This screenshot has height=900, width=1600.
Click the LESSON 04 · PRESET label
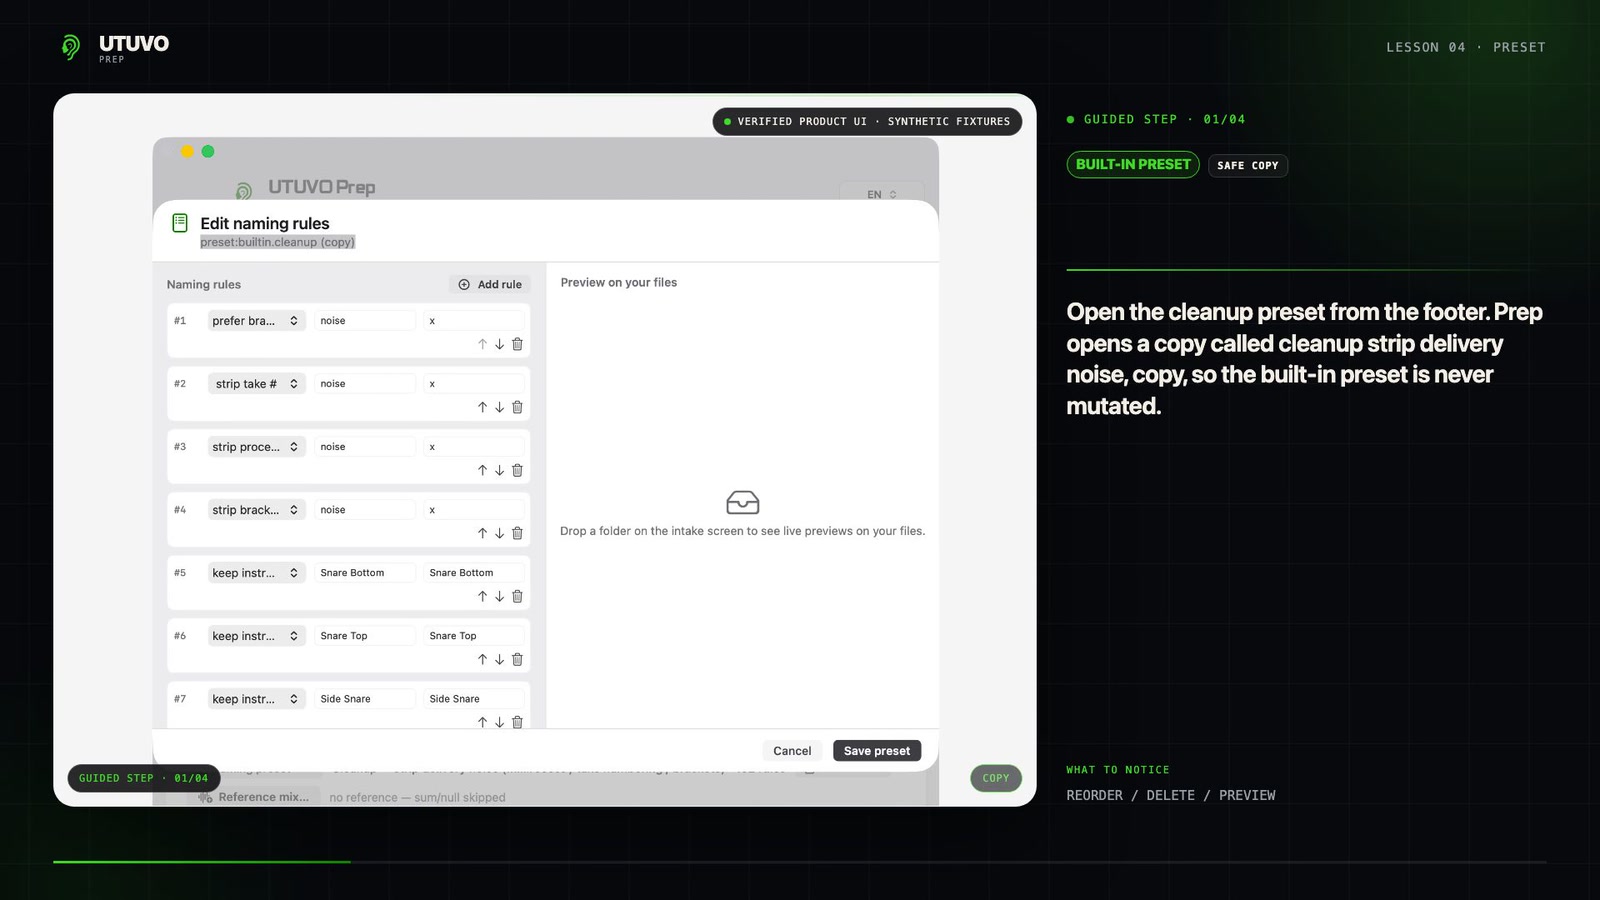coord(1466,47)
